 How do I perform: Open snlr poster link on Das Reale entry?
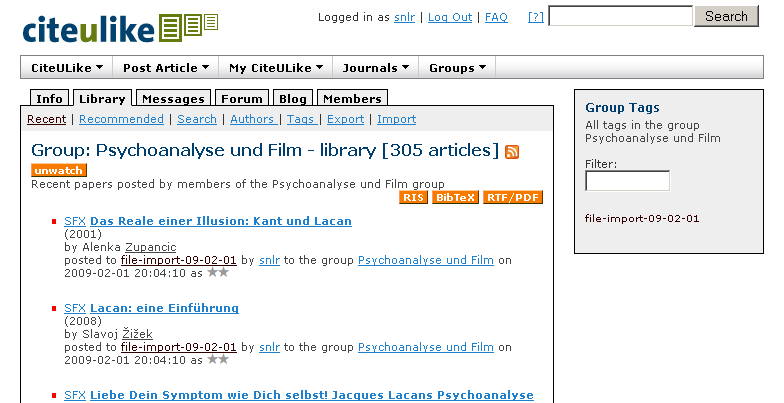(270, 260)
